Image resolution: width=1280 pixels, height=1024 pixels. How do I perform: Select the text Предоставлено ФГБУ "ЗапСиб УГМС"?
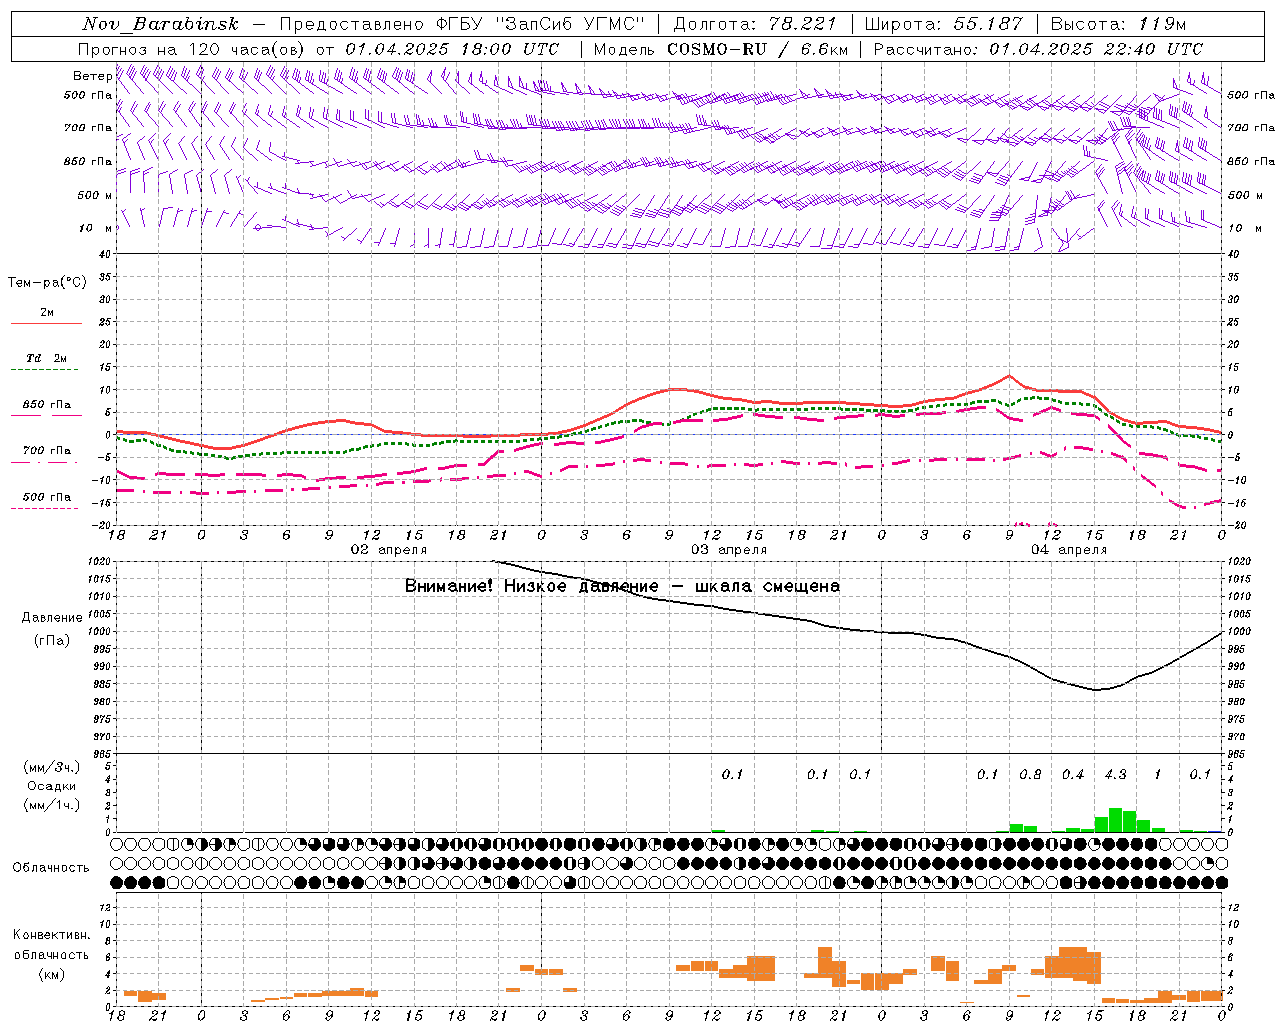click(462, 24)
